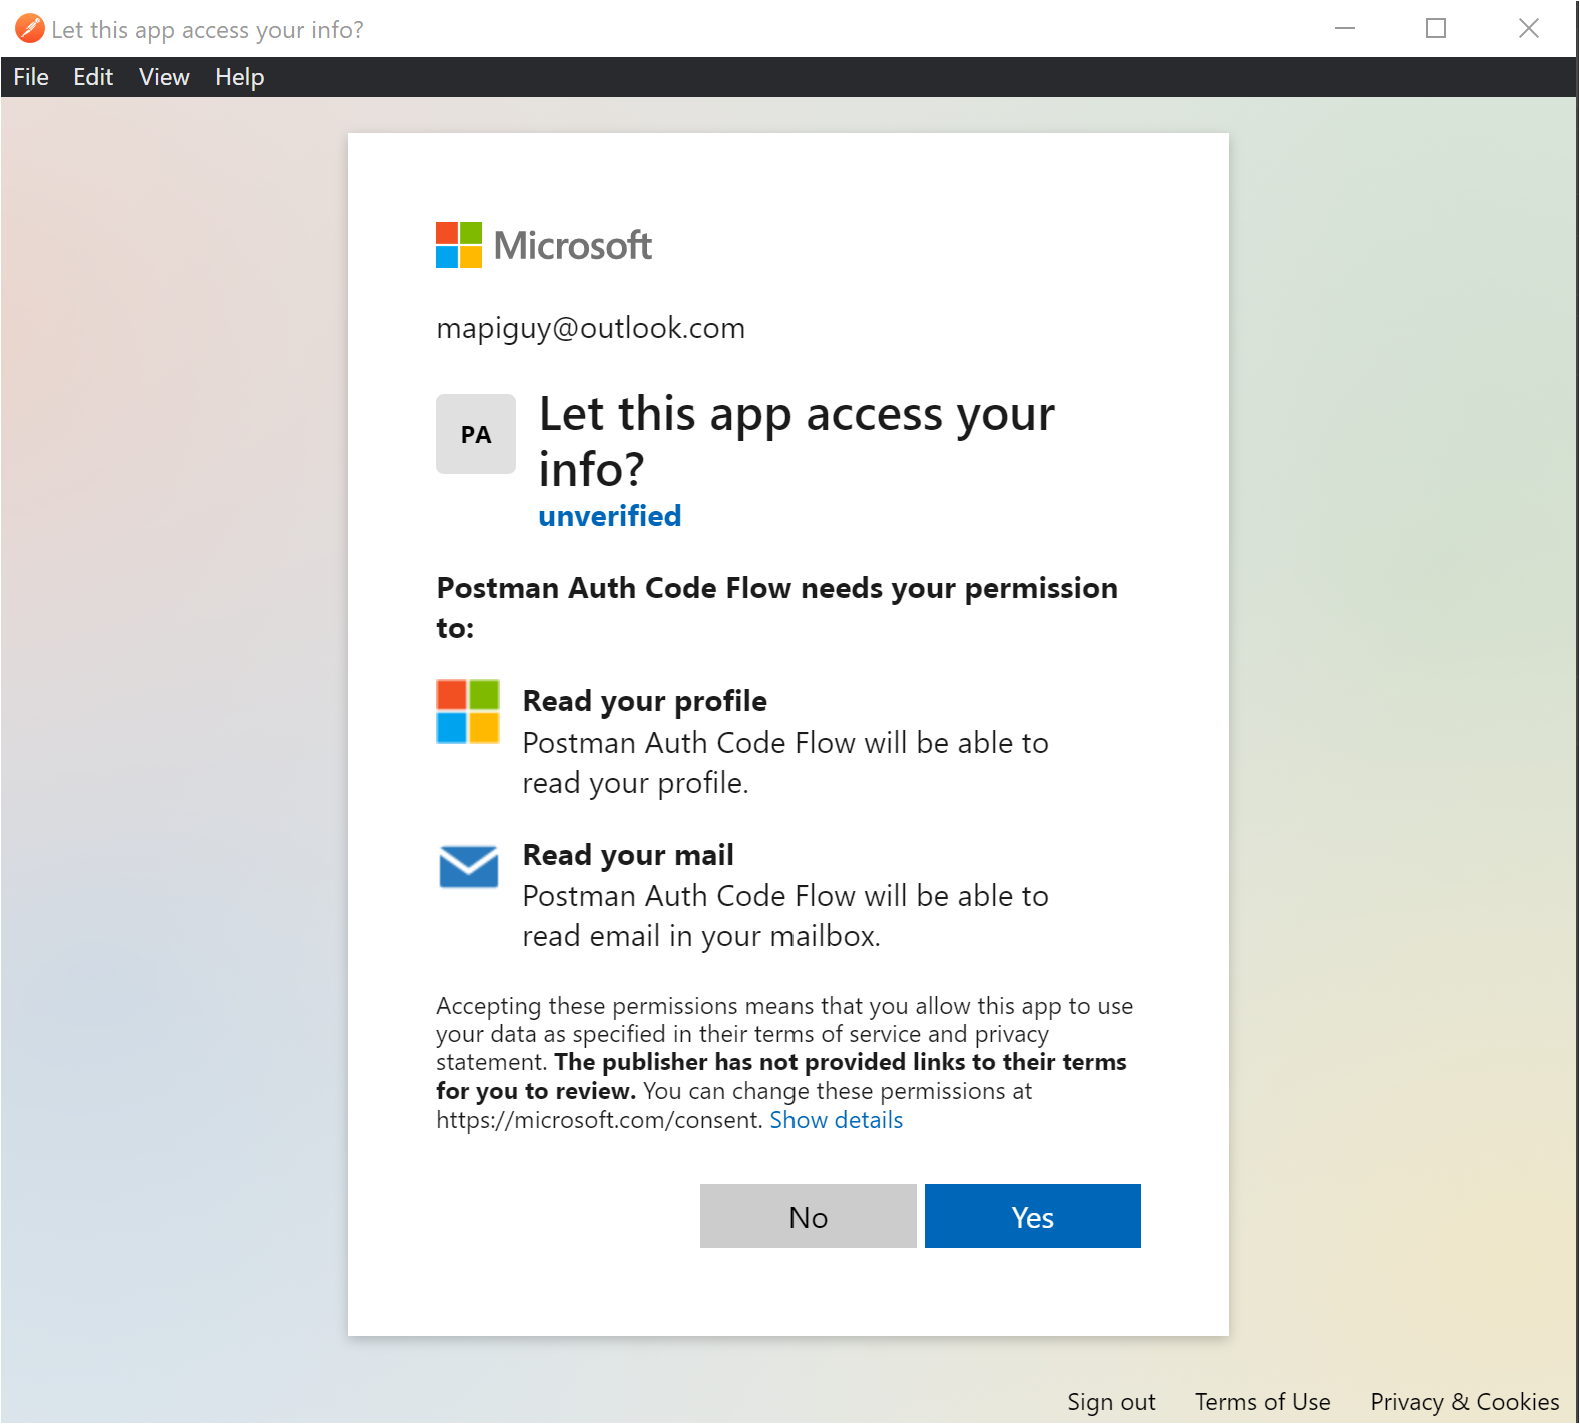The image size is (1580, 1424).
Task: Click the mail envelope icon beside Read your mail
Action: (468, 866)
